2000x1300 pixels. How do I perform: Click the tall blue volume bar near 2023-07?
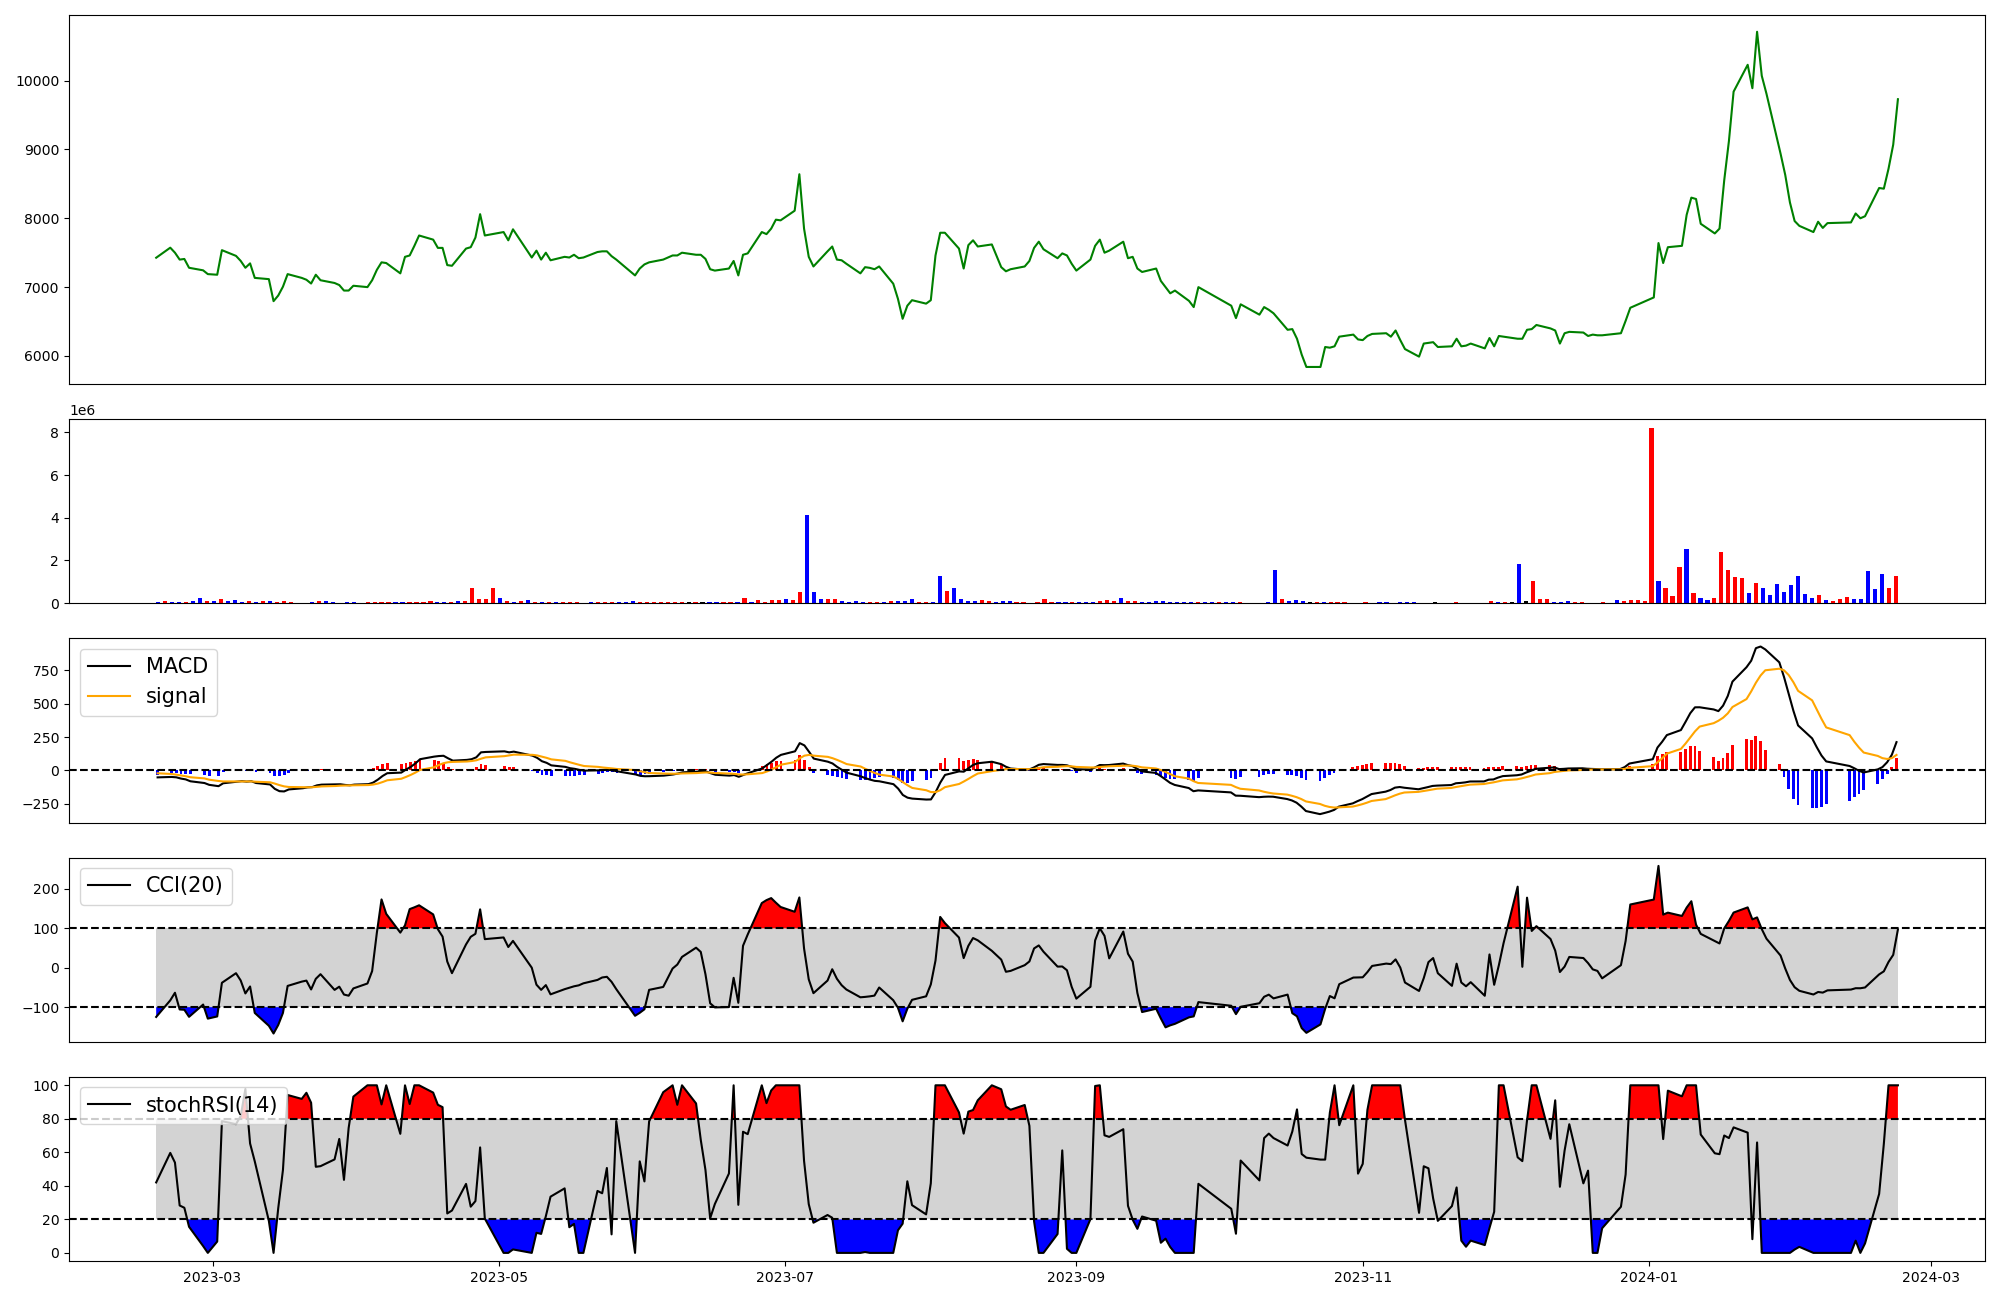point(807,558)
